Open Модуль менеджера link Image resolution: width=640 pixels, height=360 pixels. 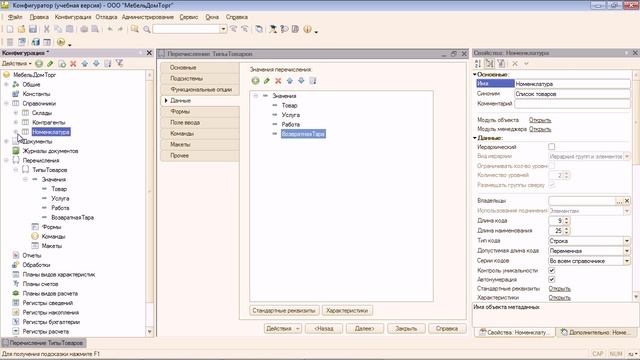(x=540, y=129)
